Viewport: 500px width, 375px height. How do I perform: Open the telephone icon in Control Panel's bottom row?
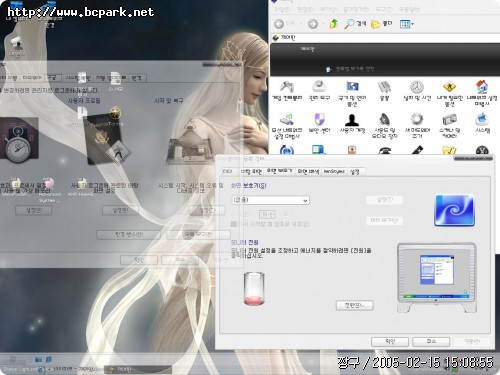(384, 151)
